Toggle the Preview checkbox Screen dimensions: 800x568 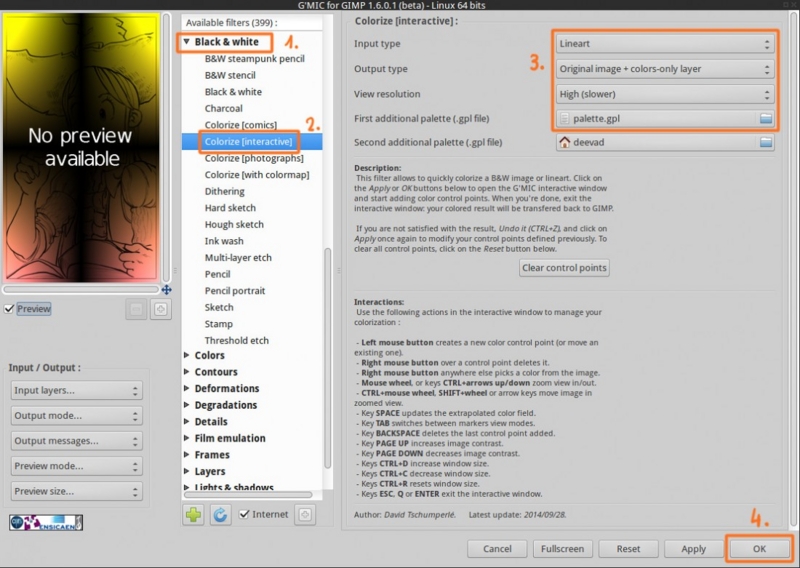tap(9, 309)
